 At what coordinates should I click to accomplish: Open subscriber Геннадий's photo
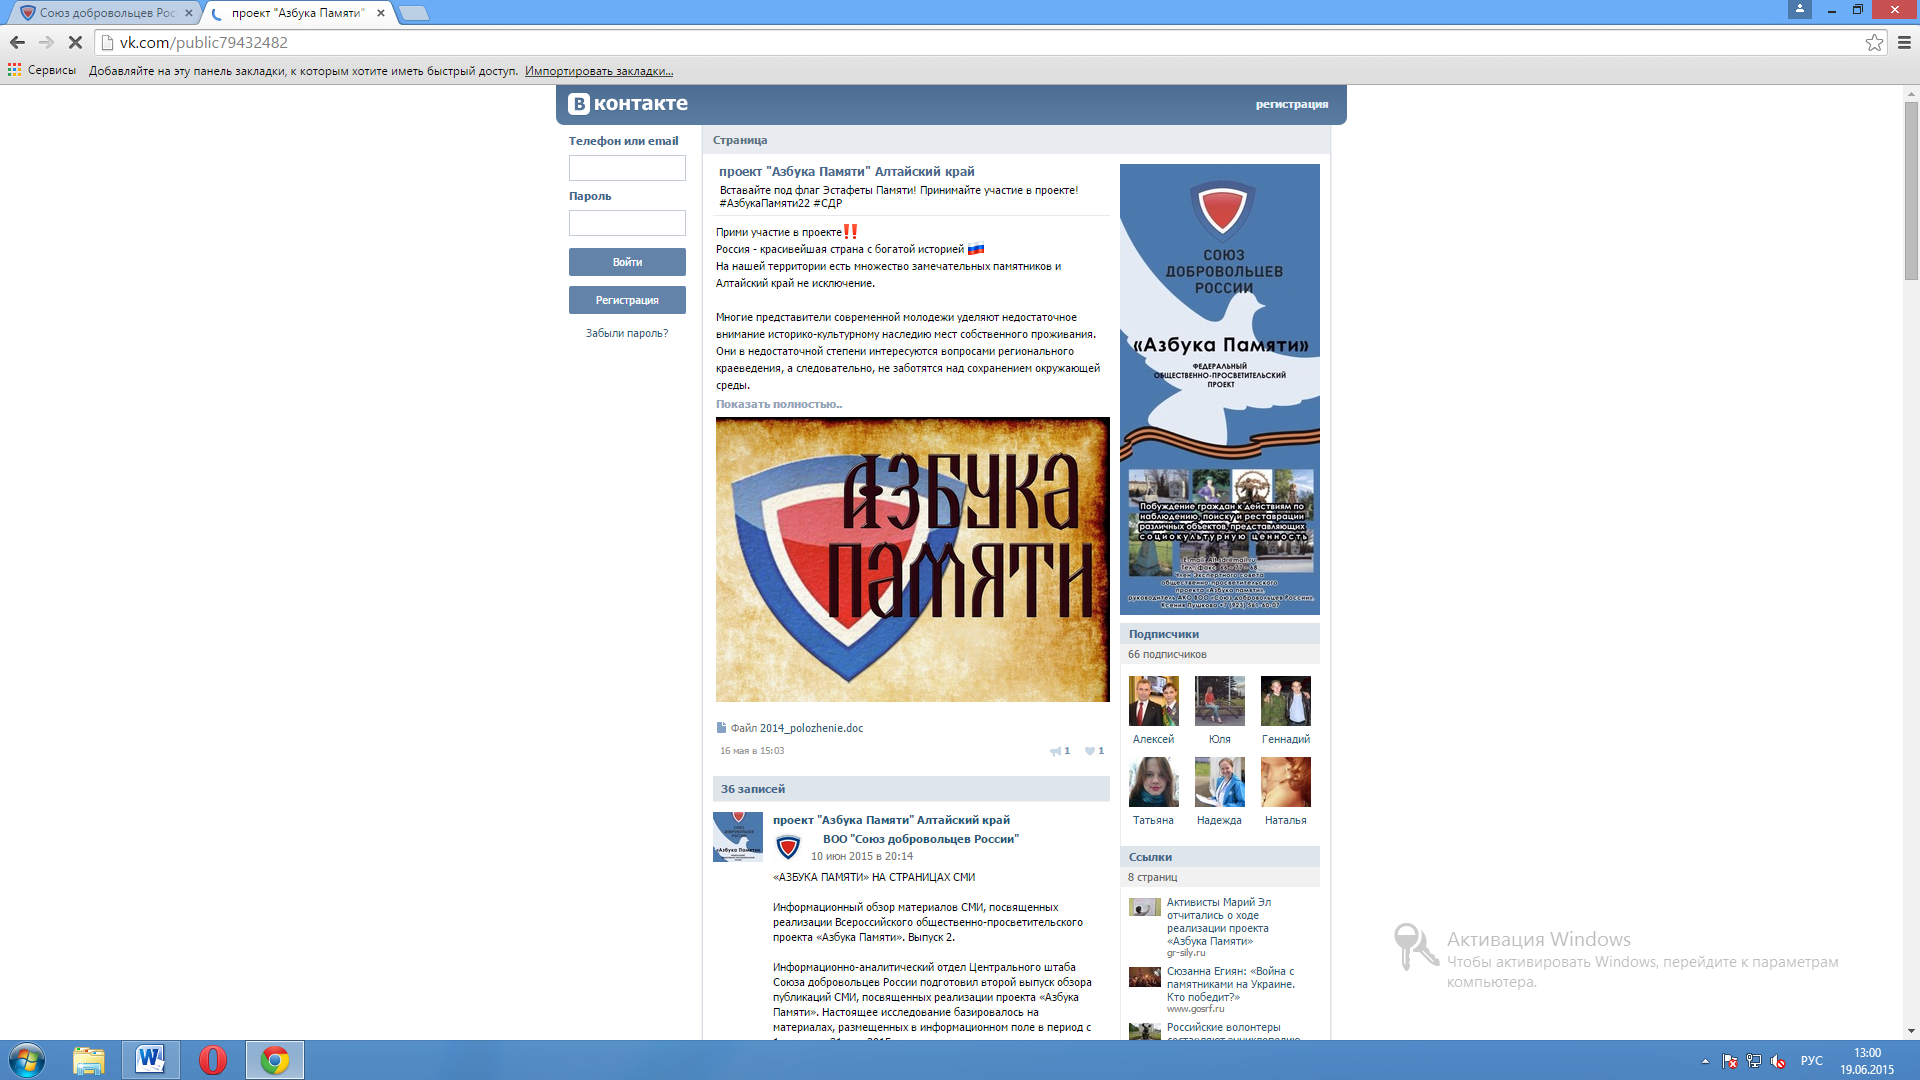click(x=1286, y=701)
